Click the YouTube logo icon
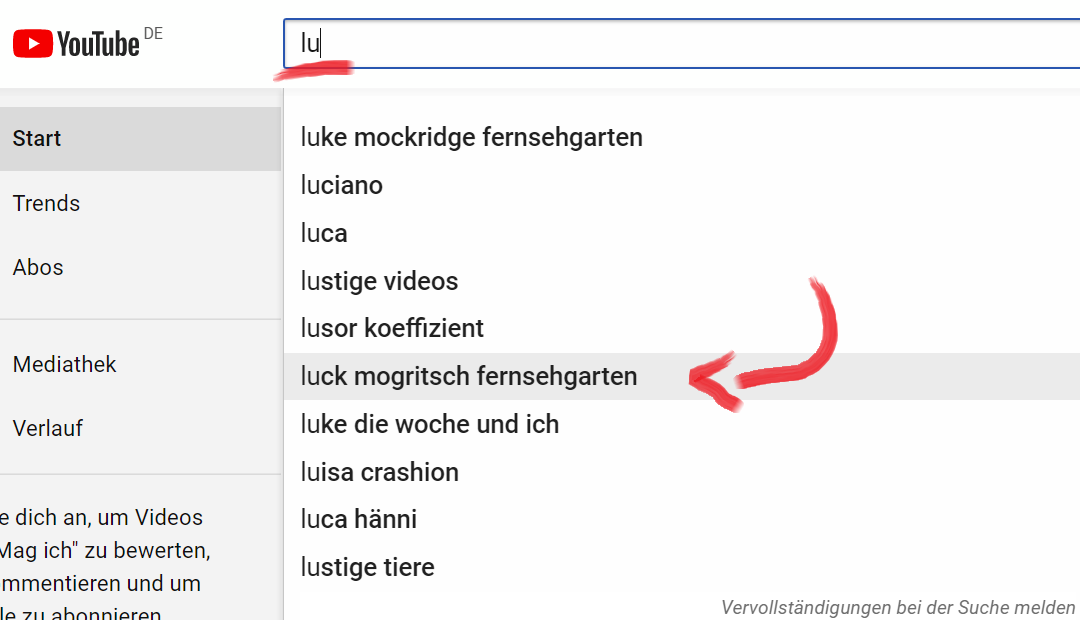1080x620 pixels. [x=32, y=44]
